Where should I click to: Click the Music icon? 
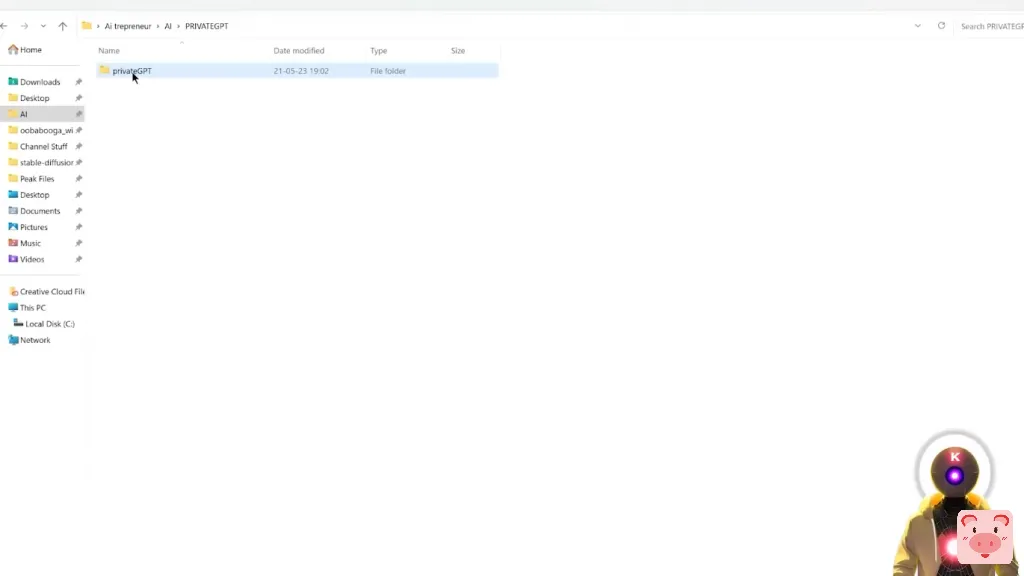13,242
